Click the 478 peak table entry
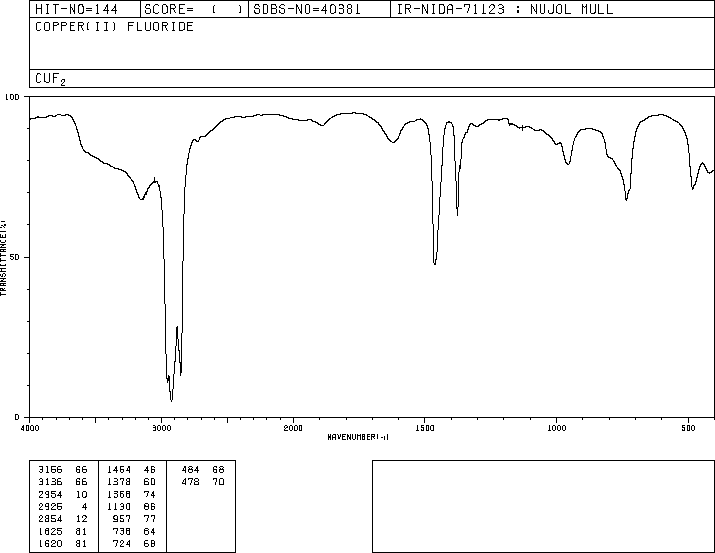Screen dimensions: 715x553 (x=190, y=482)
